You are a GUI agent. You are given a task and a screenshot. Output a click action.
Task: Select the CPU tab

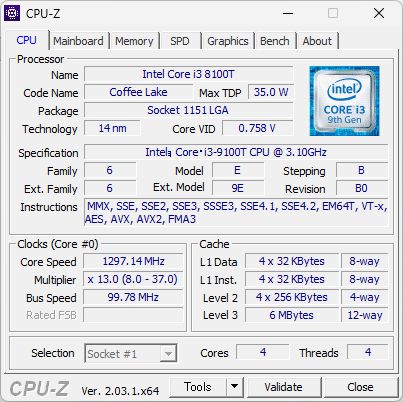(27, 40)
